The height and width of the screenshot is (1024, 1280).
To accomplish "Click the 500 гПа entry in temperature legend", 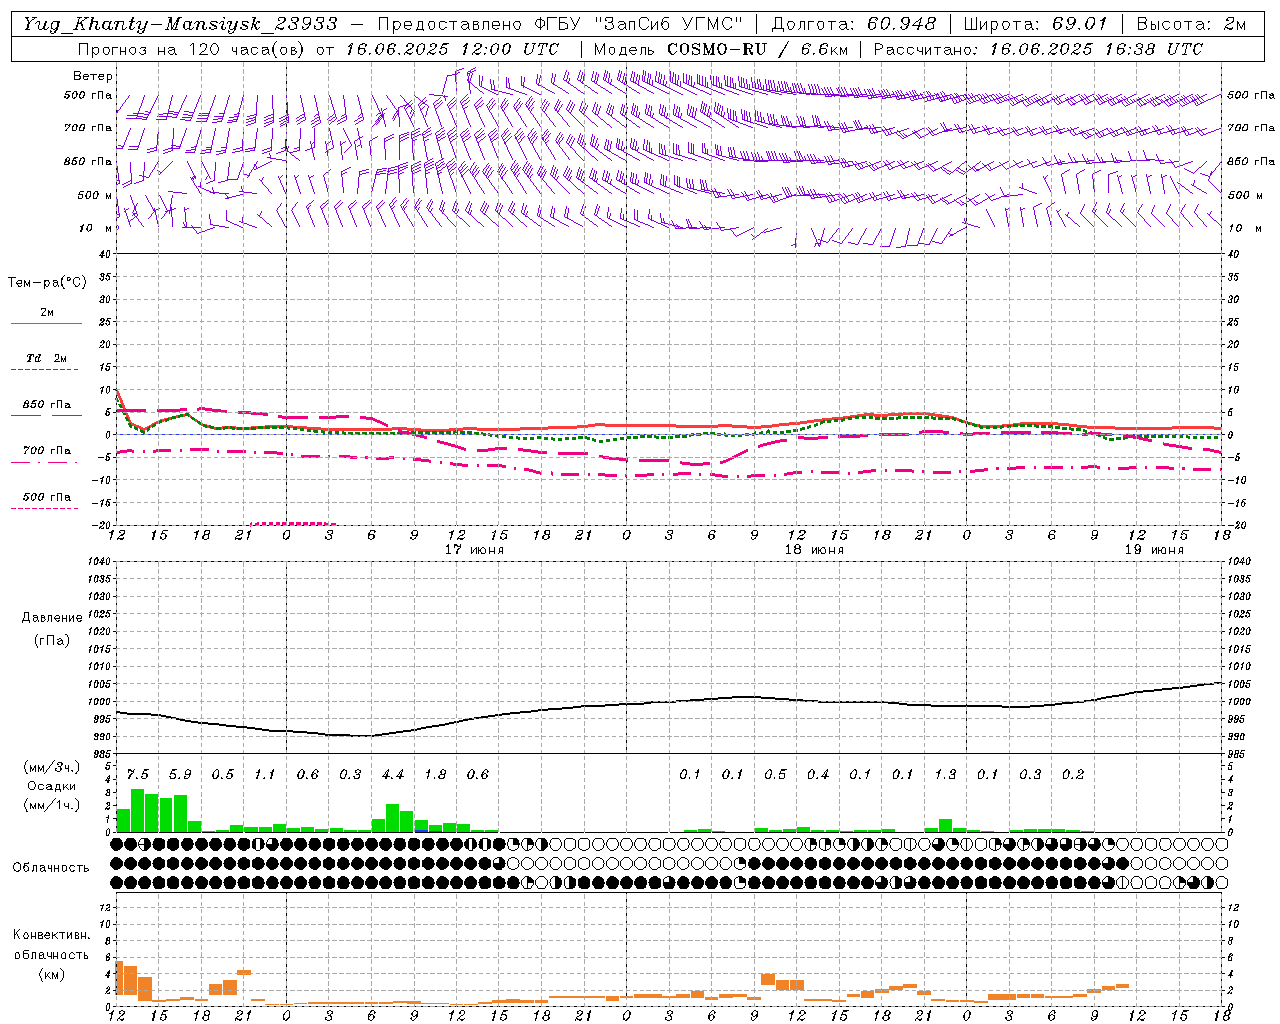I will [47, 497].
